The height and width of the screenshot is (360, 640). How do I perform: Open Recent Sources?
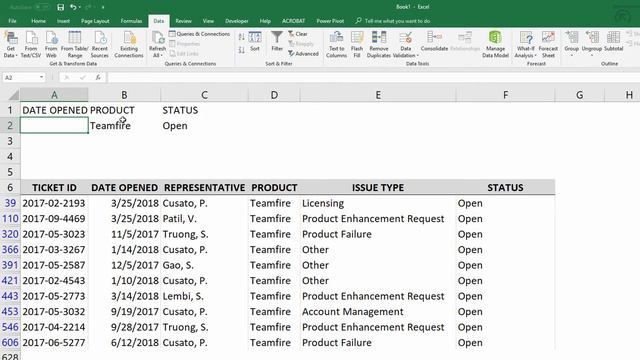100,45
